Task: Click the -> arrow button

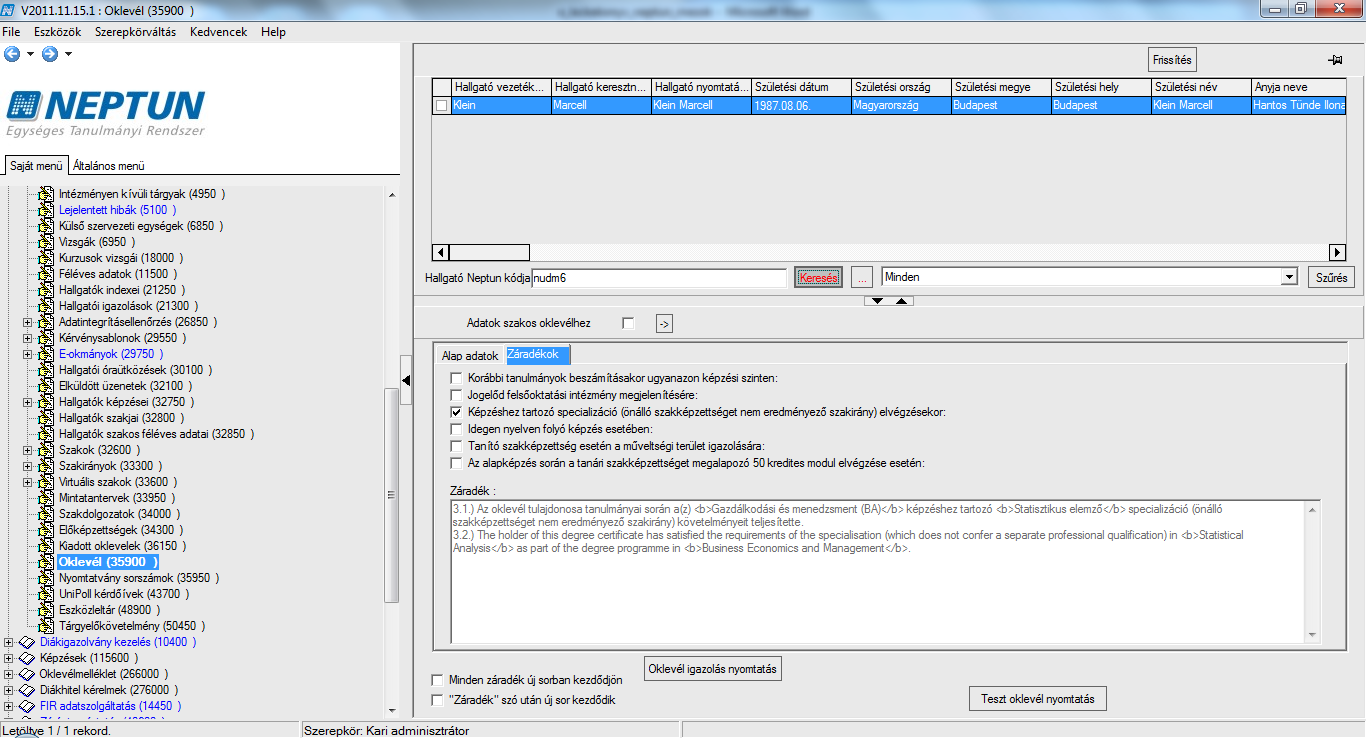Action: [665, 323]
